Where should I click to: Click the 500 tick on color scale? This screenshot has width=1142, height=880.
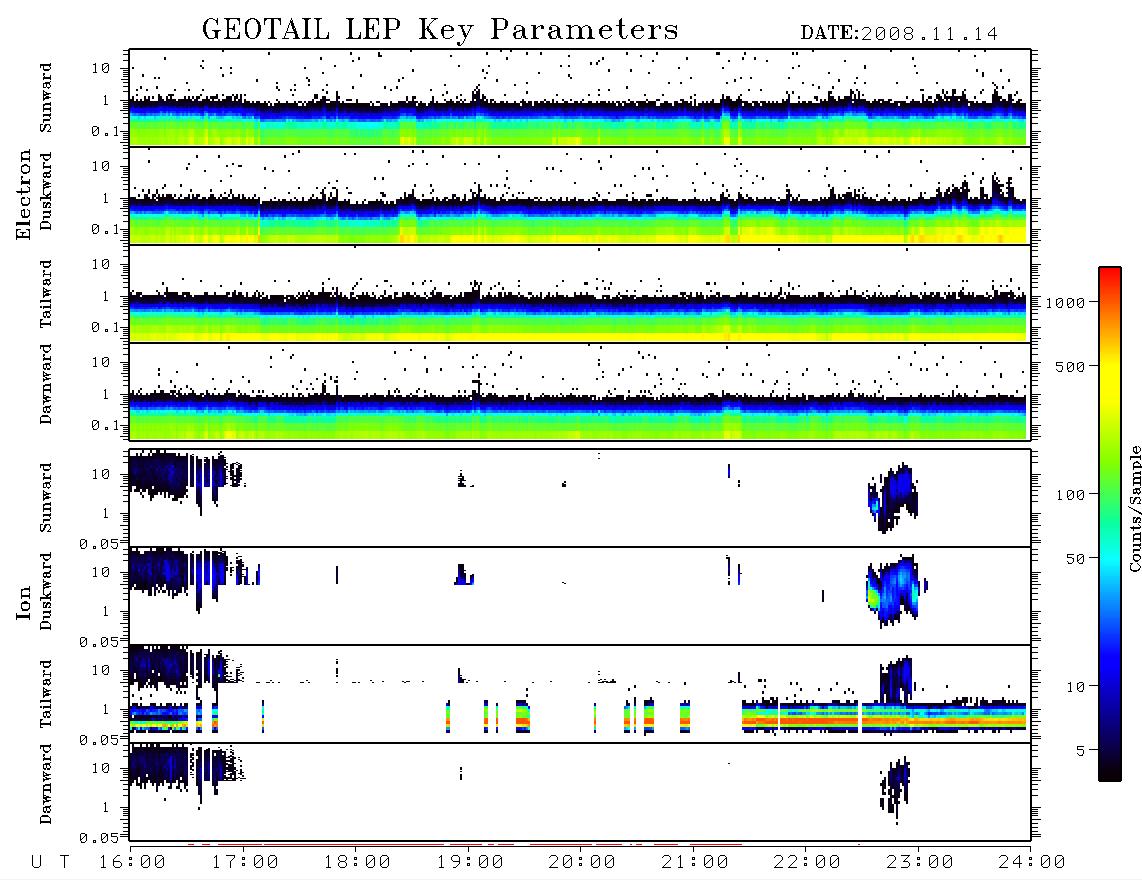point(1070,367)
